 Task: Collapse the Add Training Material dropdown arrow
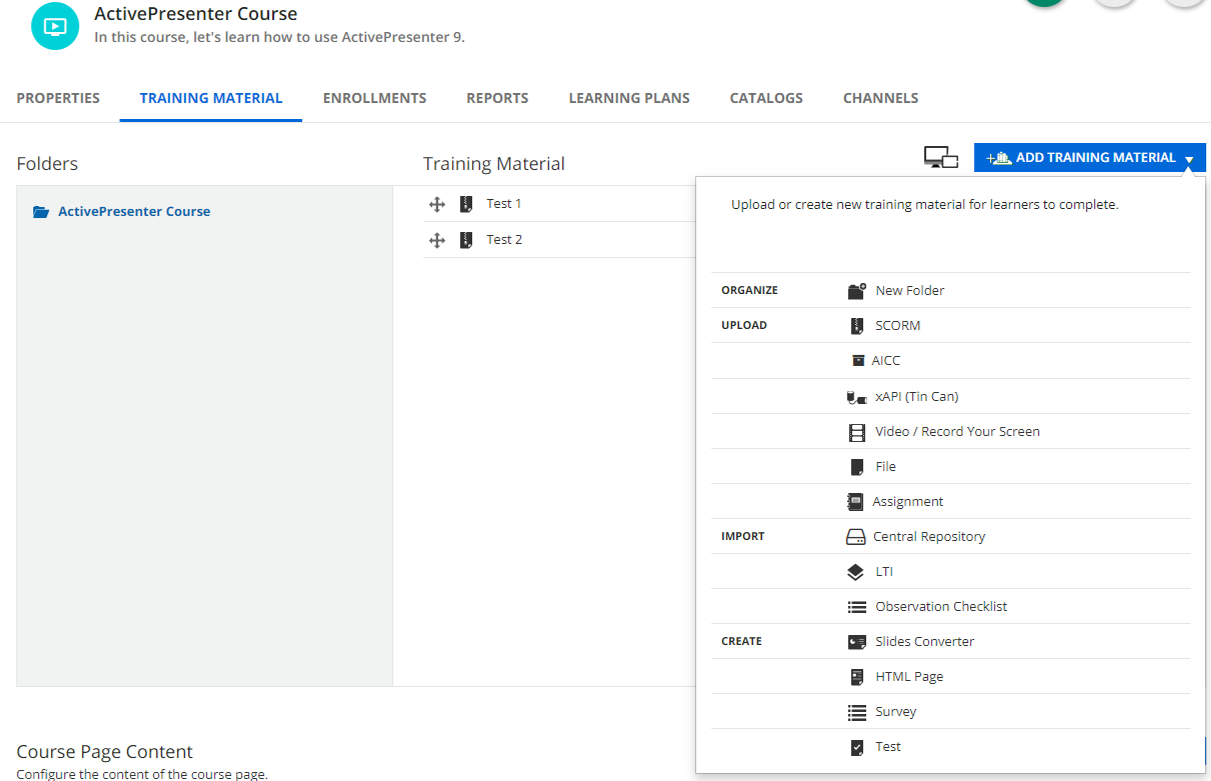[1189, 159]
